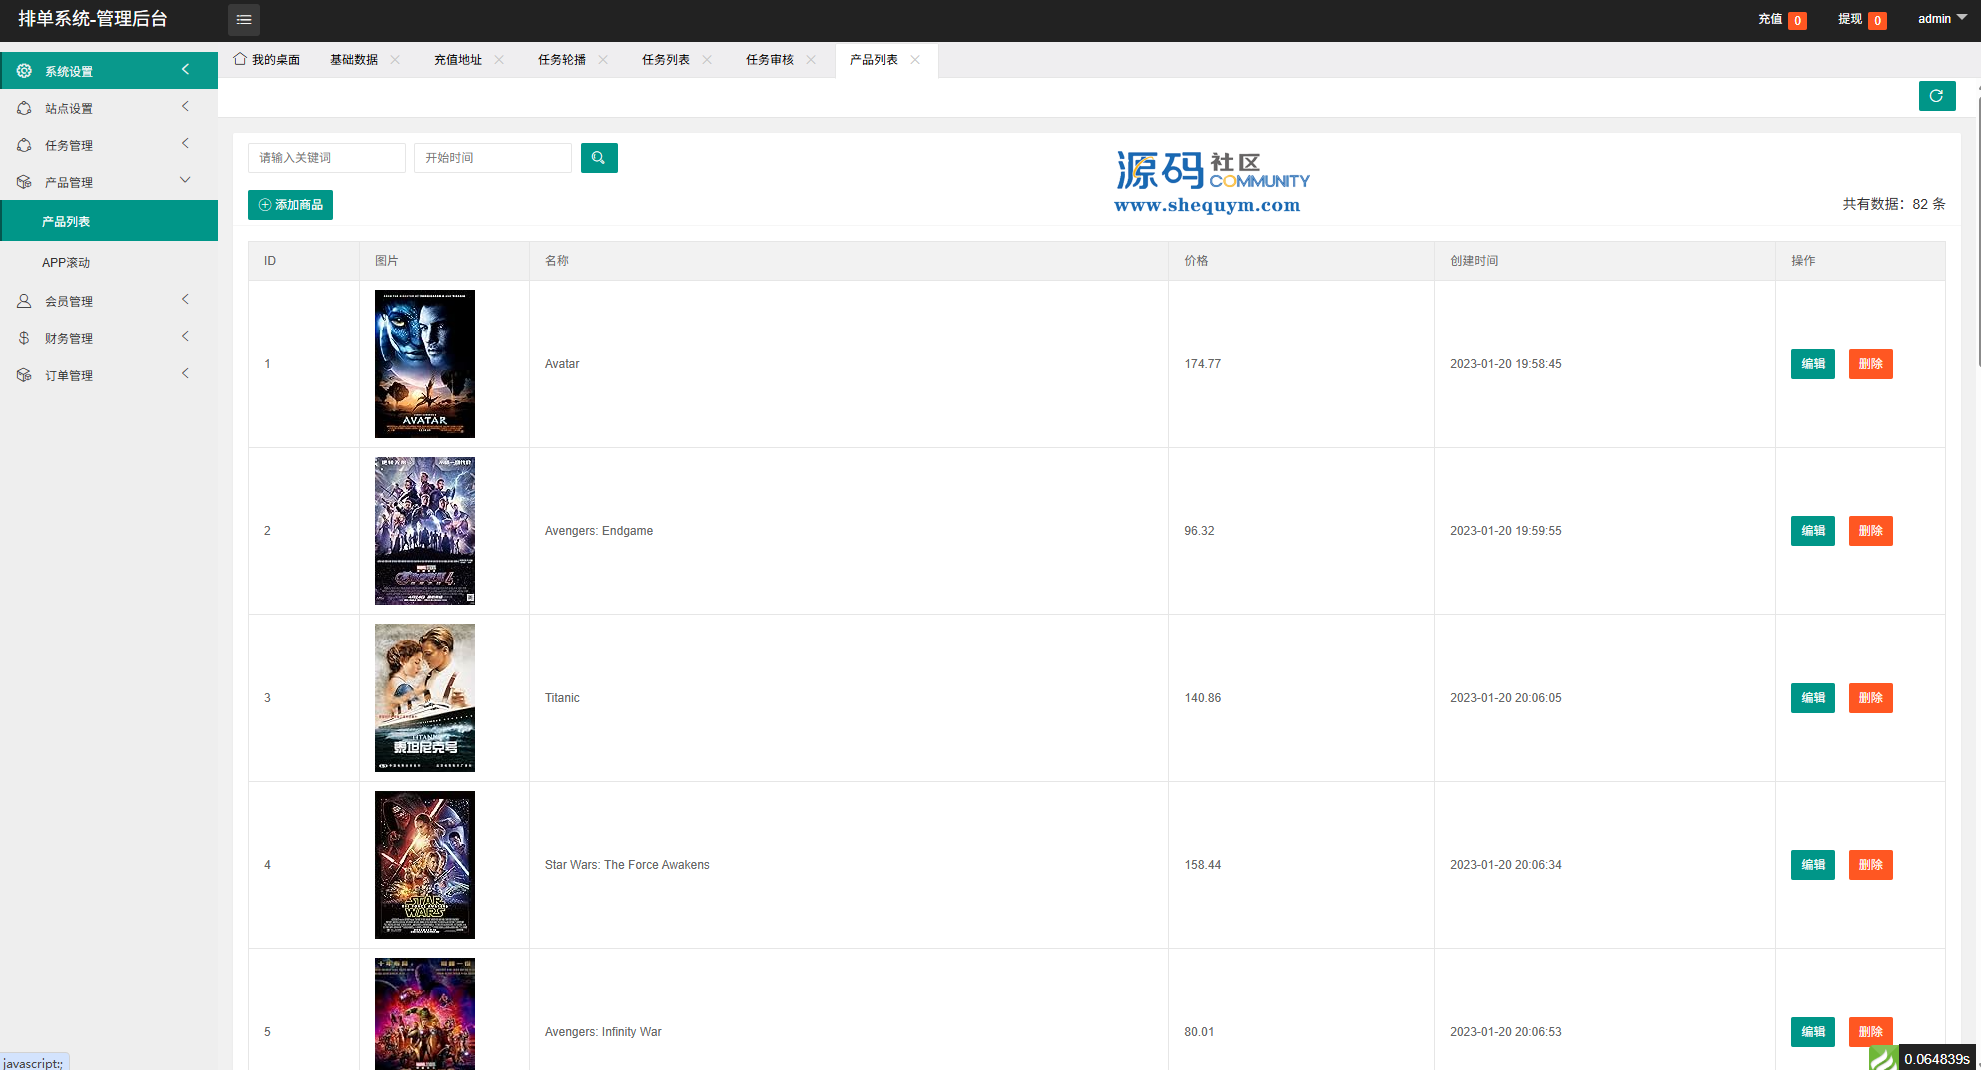Open the 我的桌面 home tab
The image size is (1981, 1070).
point(267,60)
